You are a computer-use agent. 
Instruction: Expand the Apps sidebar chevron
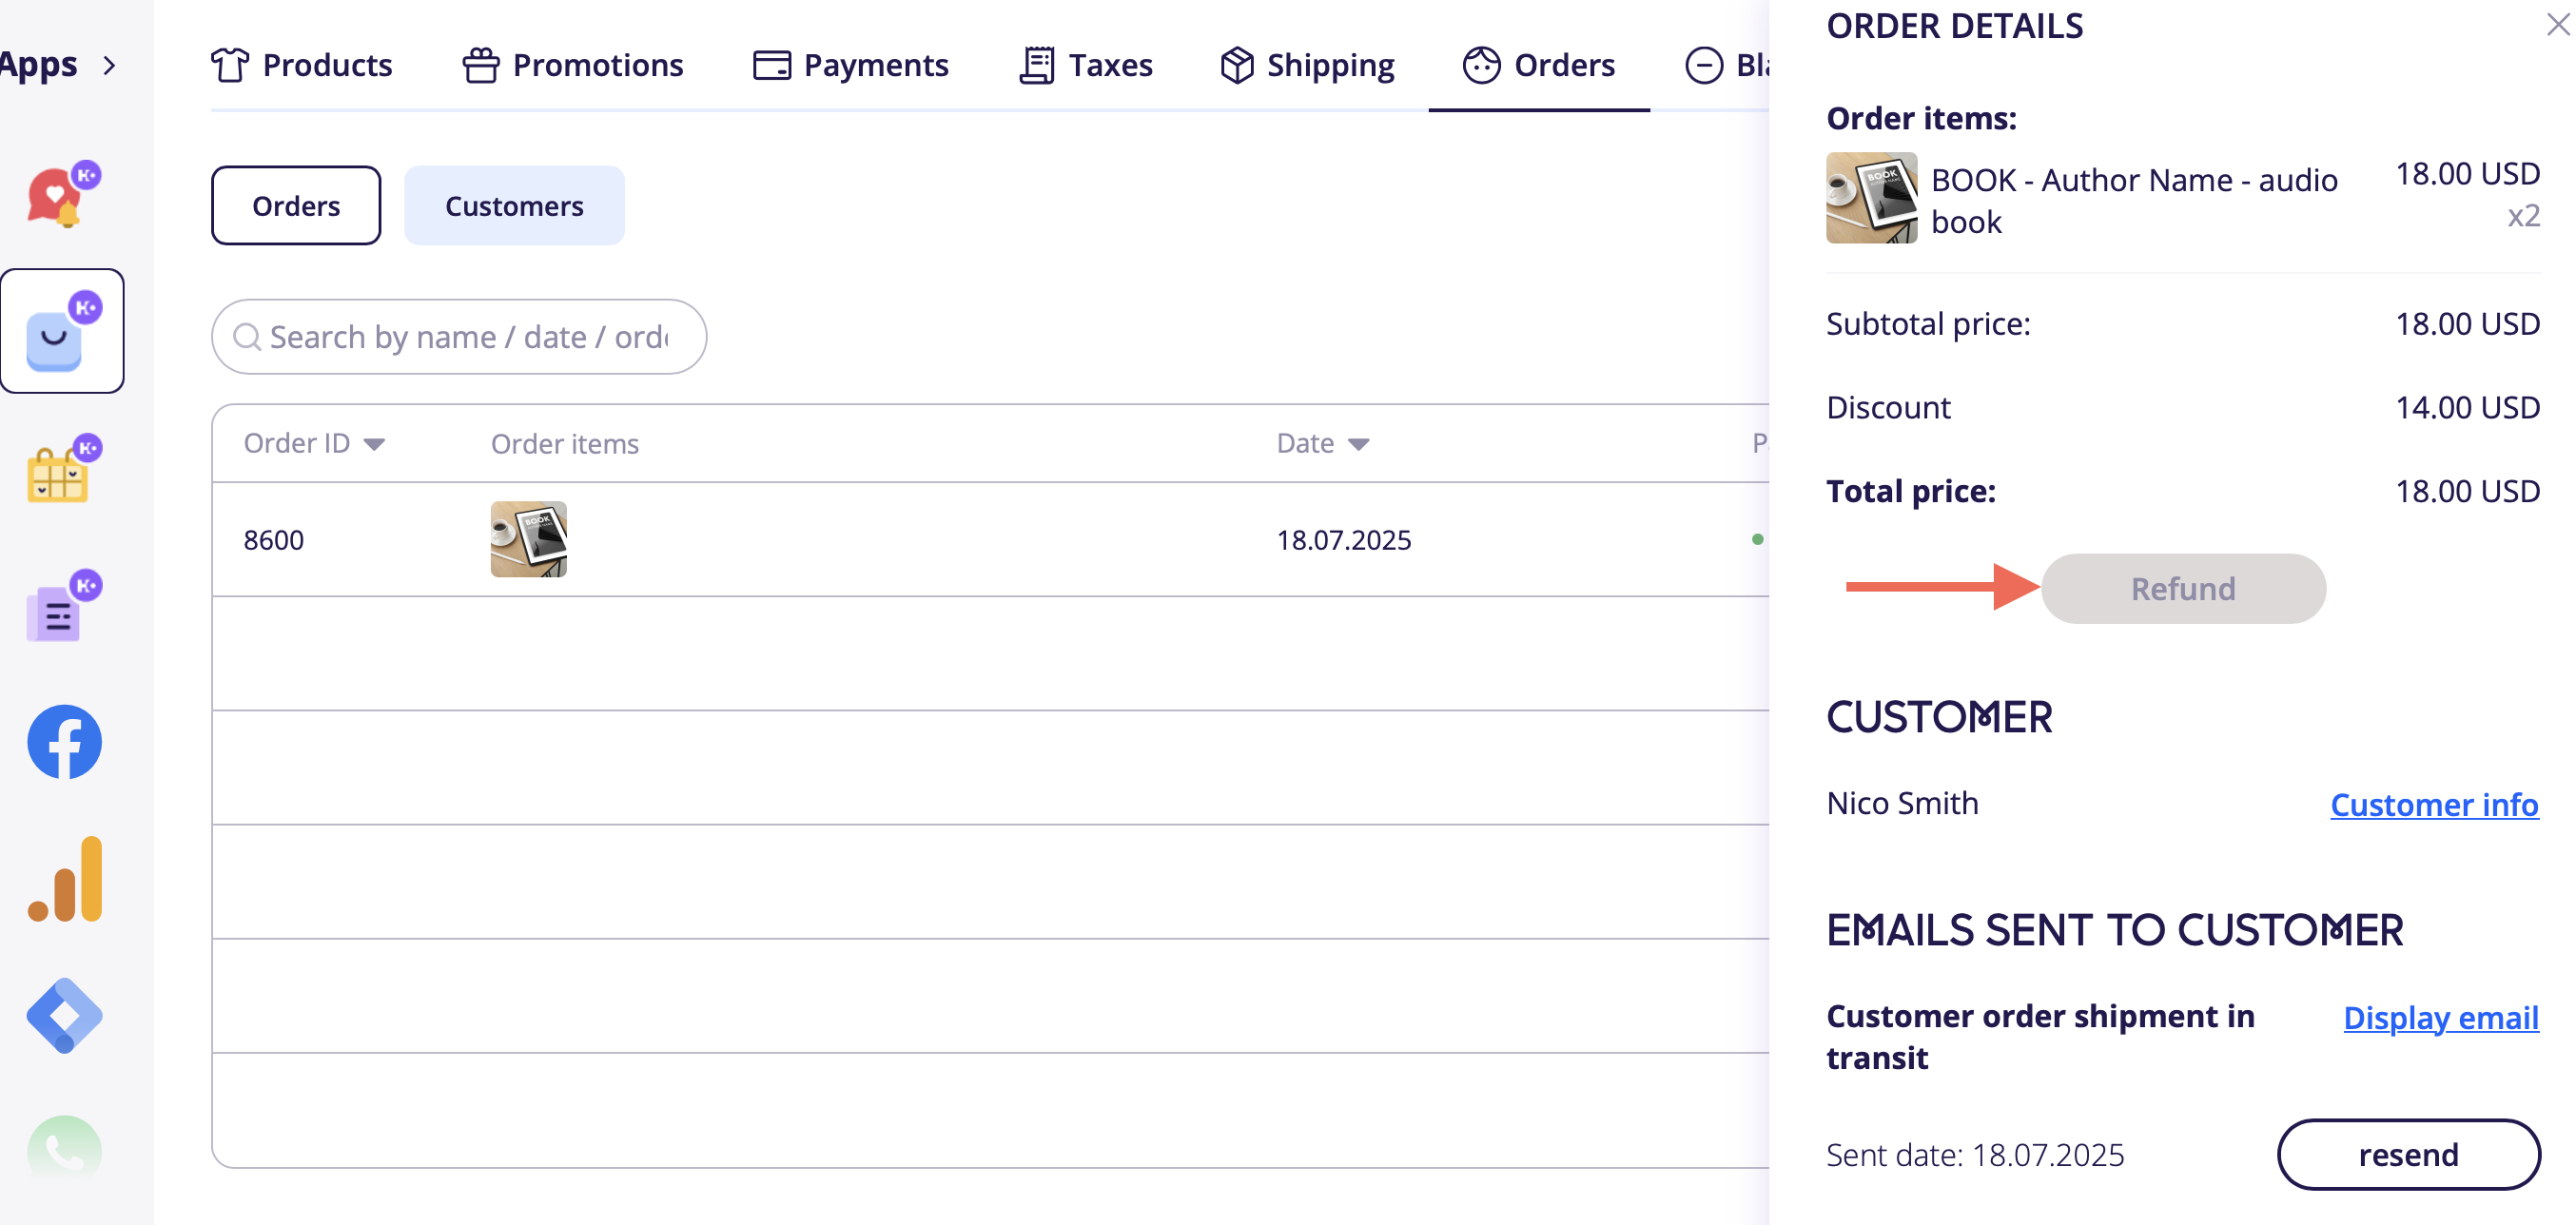(109, 65)
